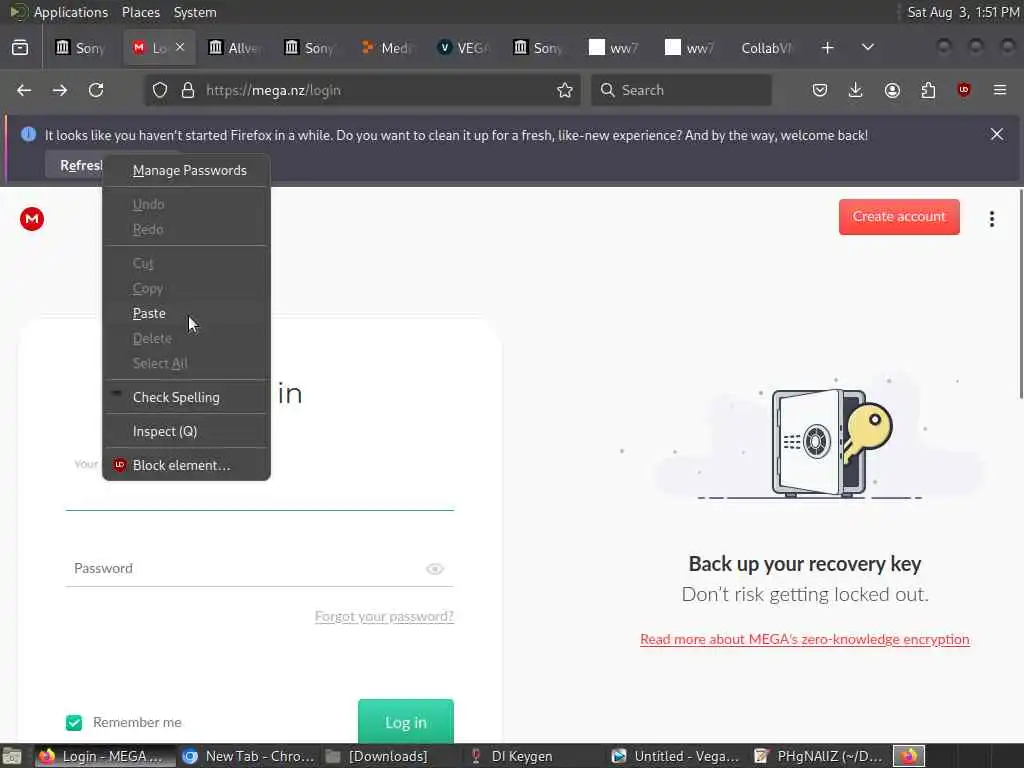Open the Forgot your password link
1024x768 pixels.
384,616
